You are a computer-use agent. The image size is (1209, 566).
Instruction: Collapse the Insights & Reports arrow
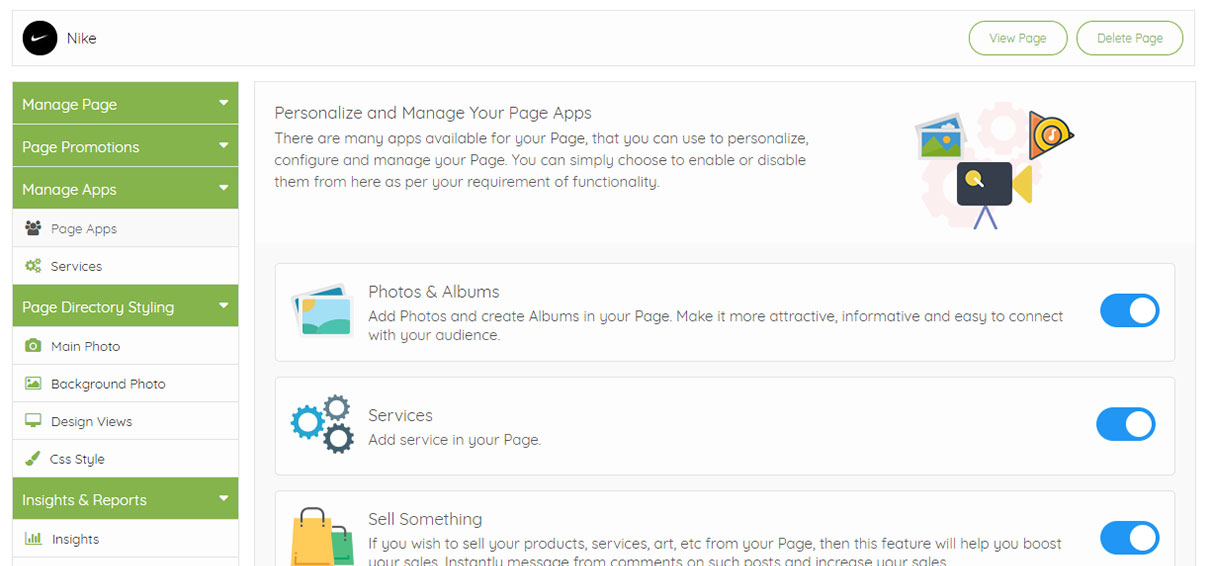(224, 499)
